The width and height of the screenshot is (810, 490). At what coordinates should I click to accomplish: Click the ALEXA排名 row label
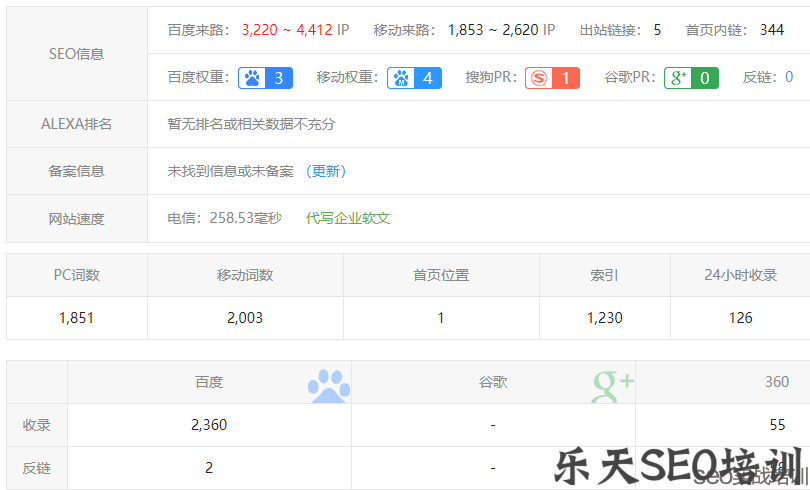coord(76,124)
